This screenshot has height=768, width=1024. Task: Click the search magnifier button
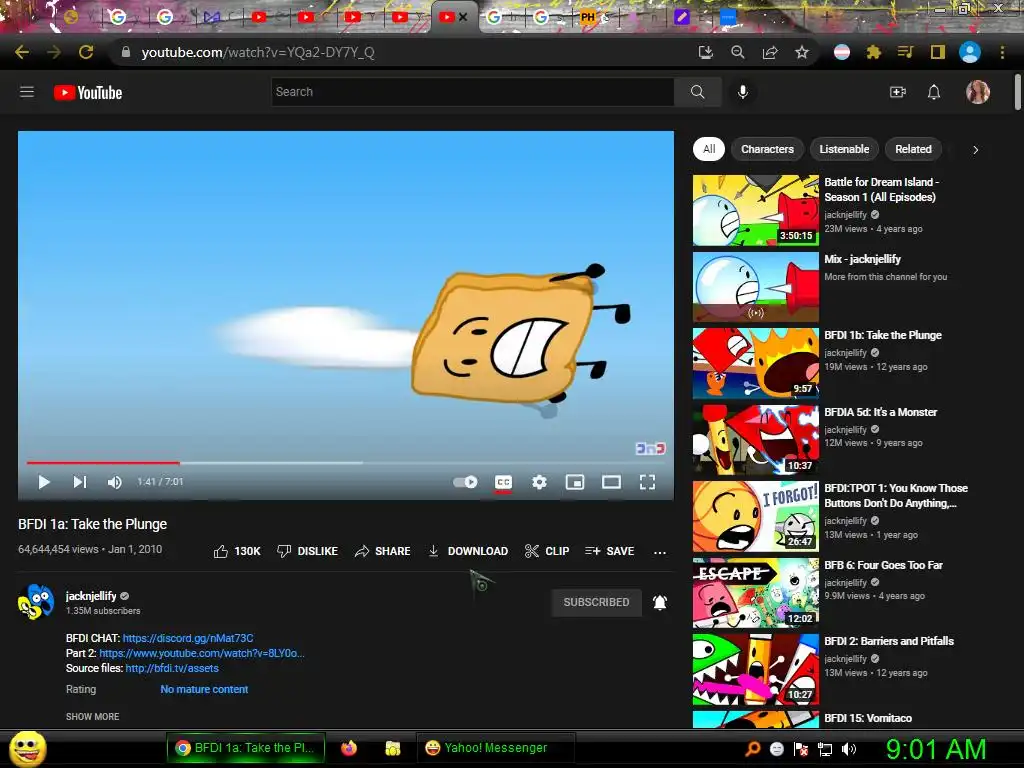[x=697, y=92]
